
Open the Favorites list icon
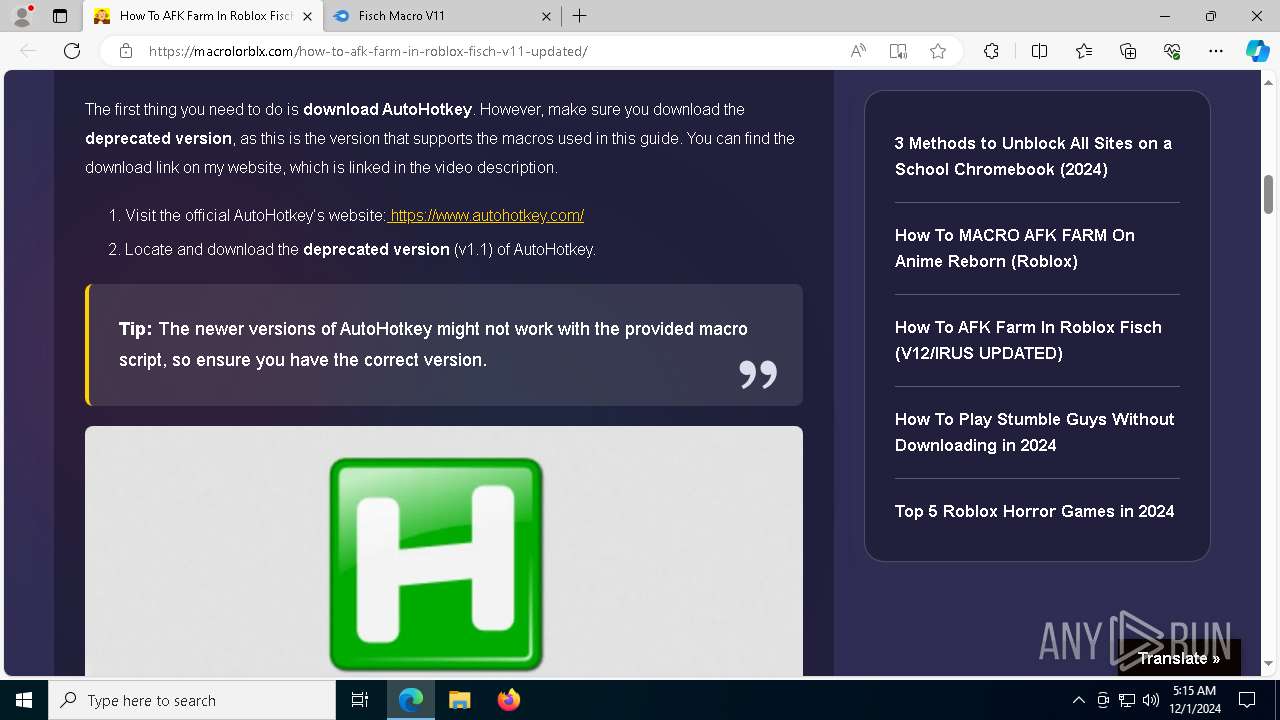point(1084,51)
